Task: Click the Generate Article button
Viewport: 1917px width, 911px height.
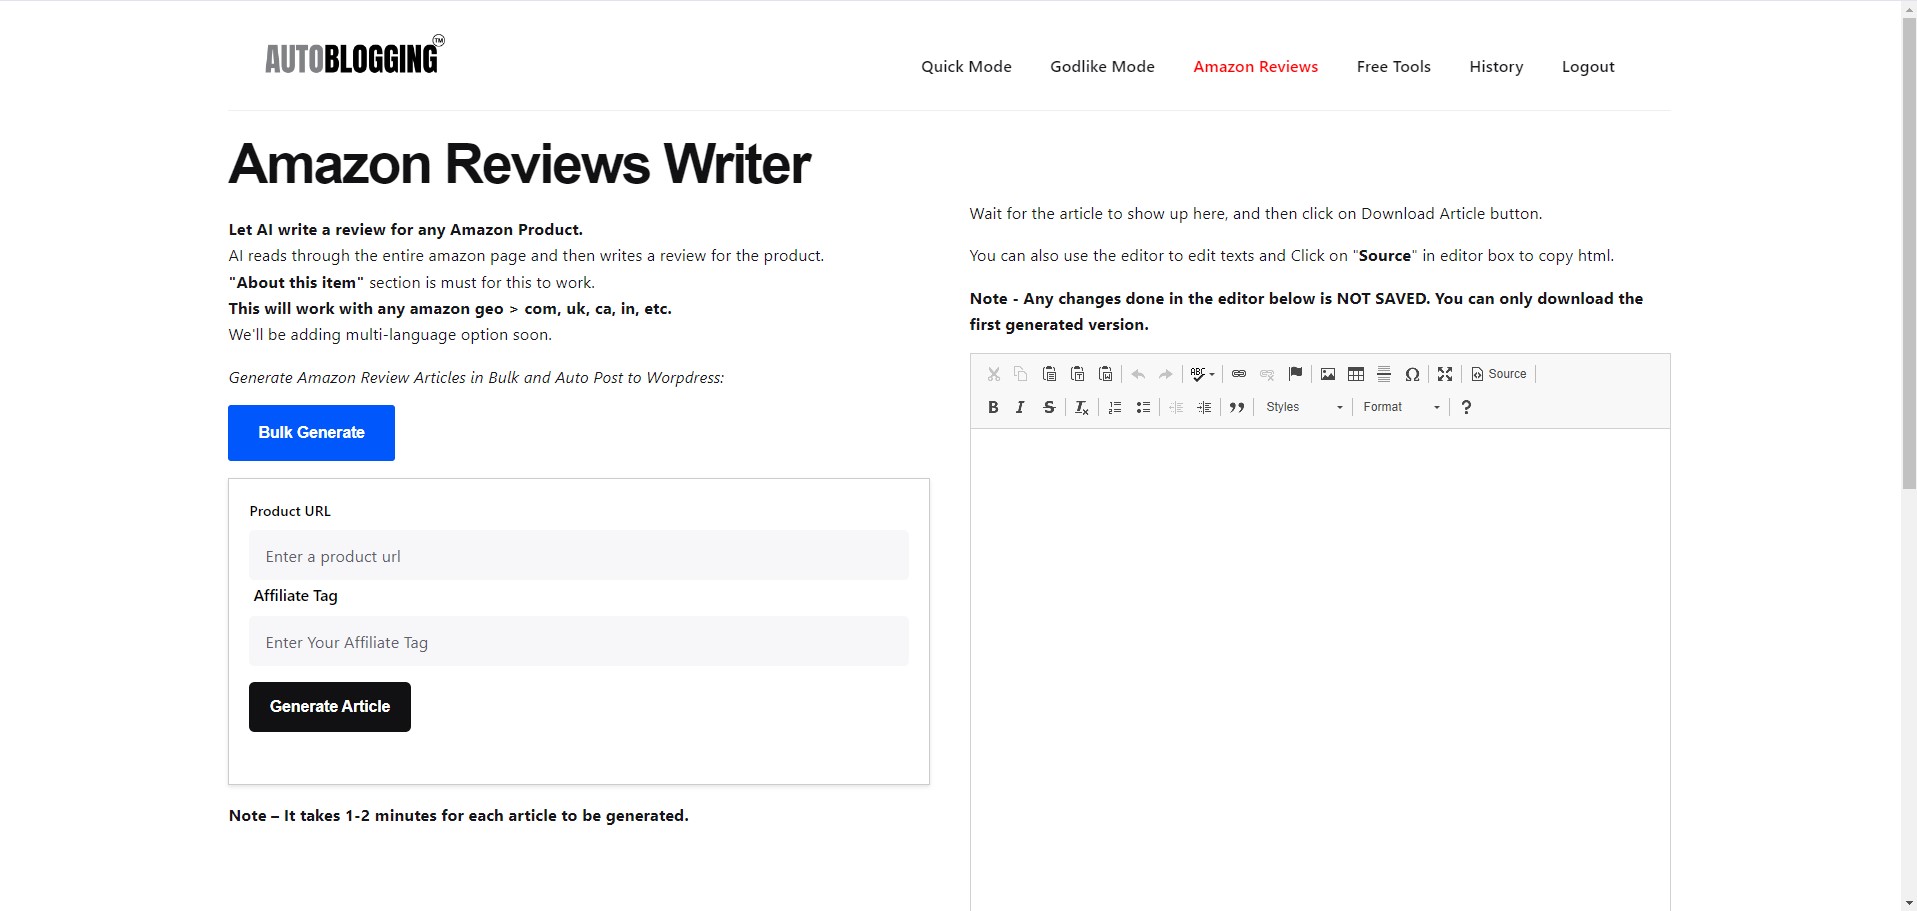Action: pos(330,707)
